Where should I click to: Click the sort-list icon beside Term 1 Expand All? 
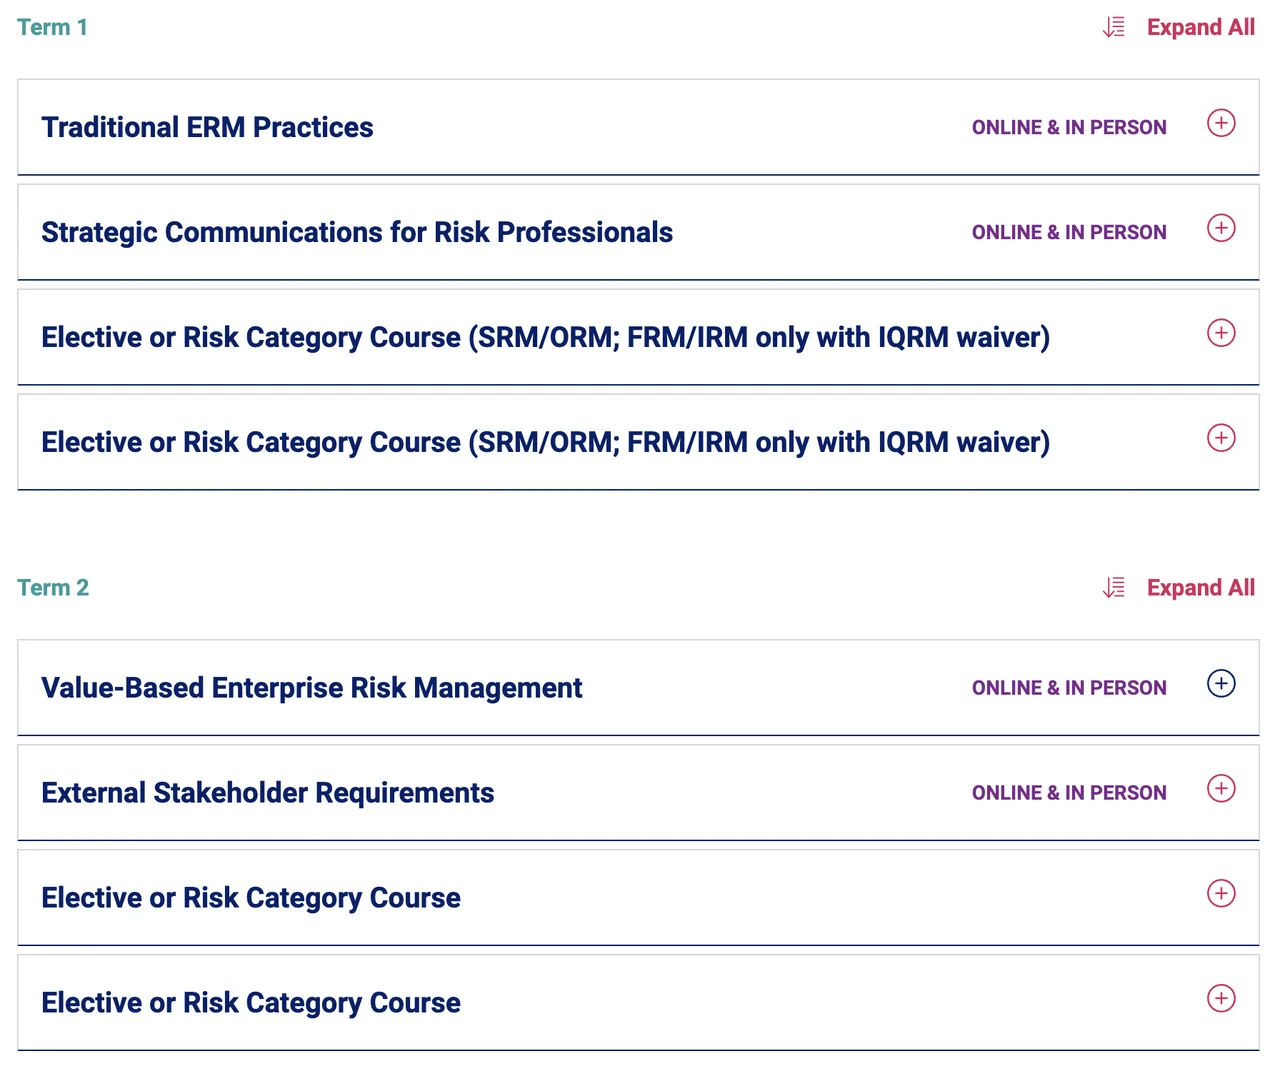coord(1114,28)
